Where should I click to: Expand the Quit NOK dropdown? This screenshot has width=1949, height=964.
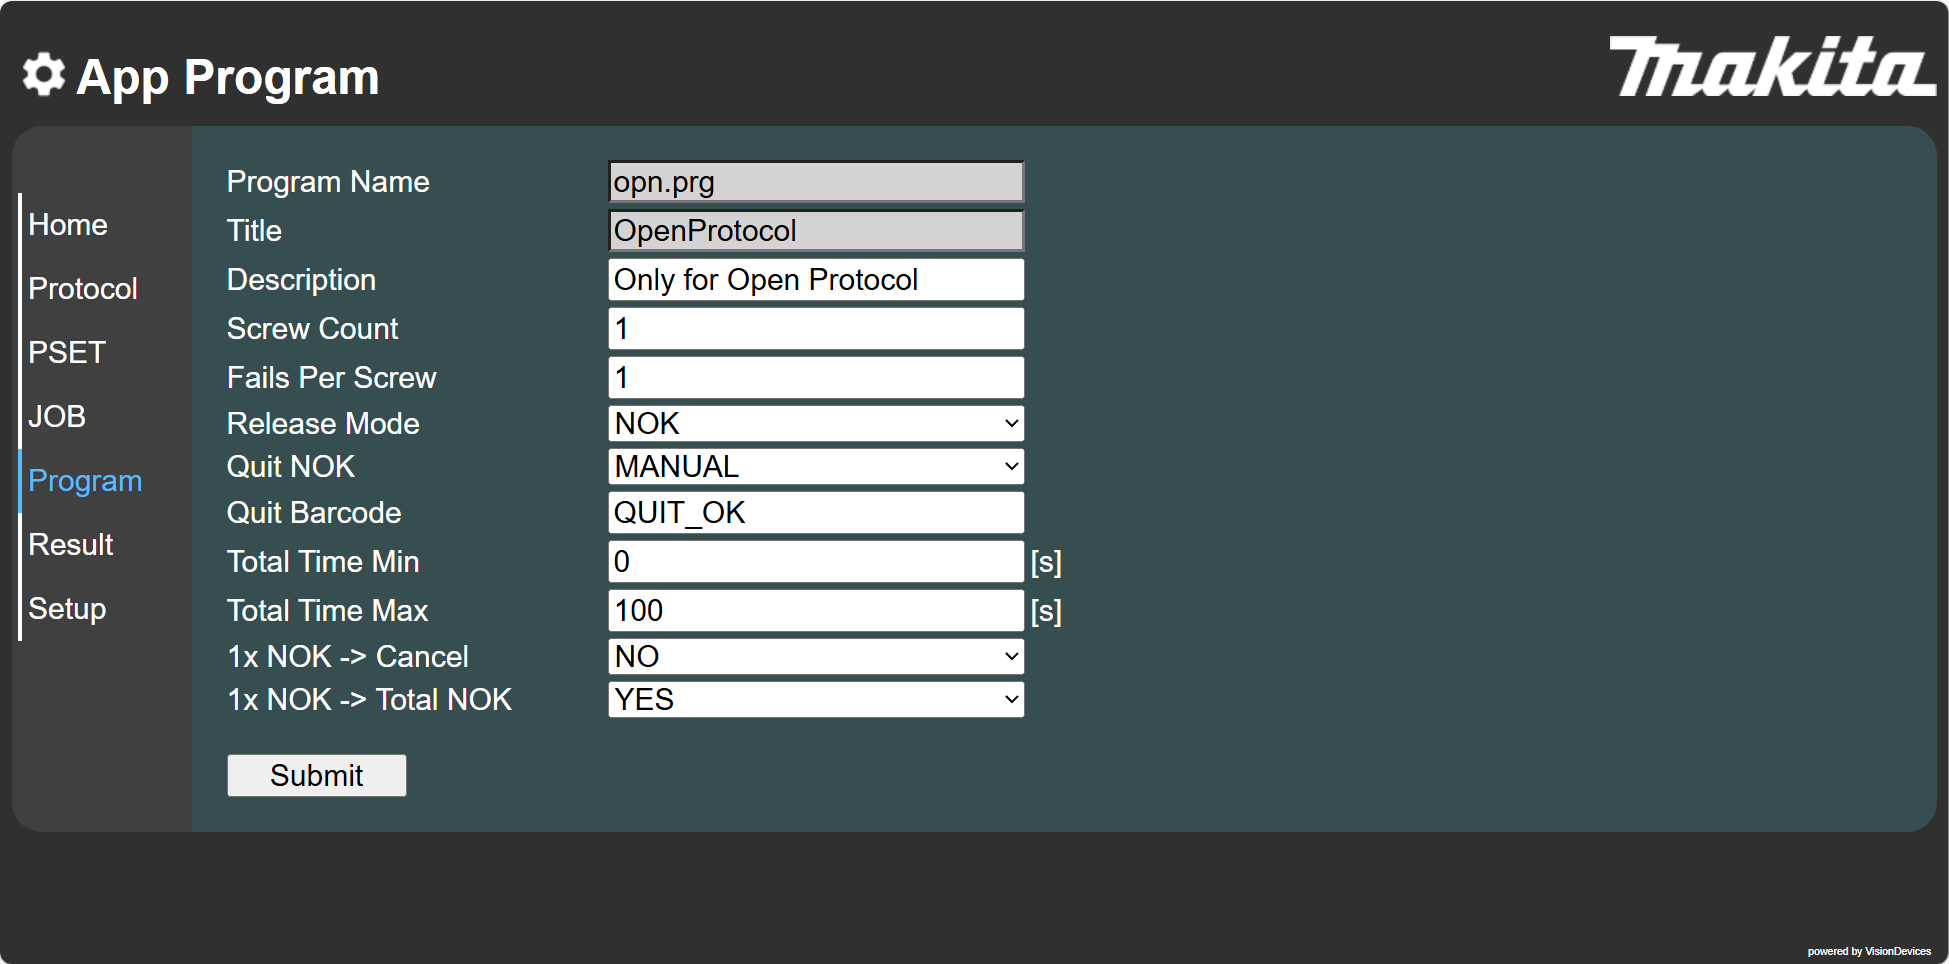click(816, 467)
